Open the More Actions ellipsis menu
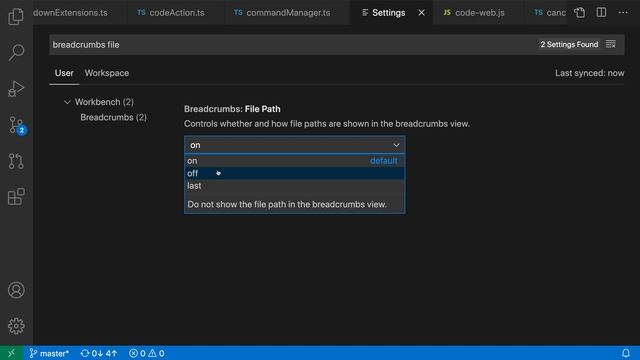 point(623,13)
